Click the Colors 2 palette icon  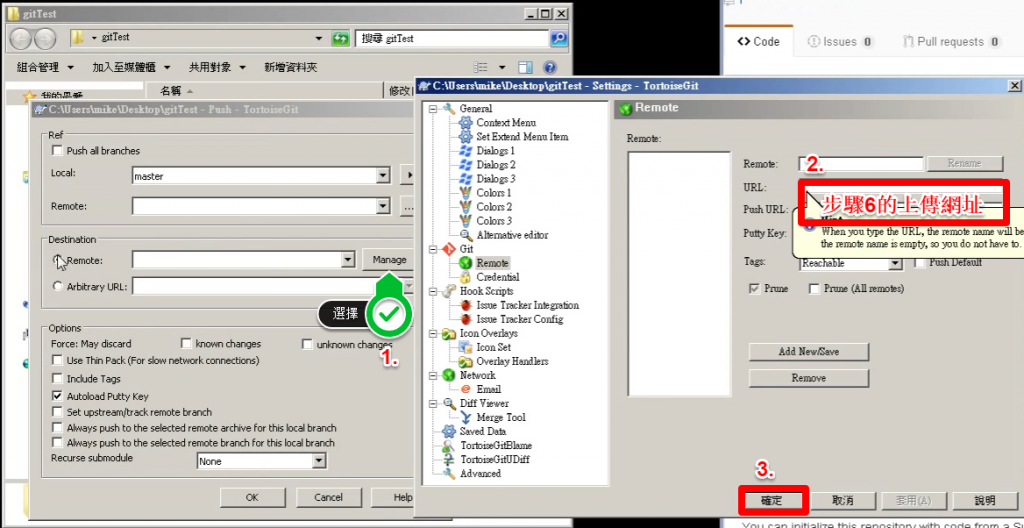point(465,206)
